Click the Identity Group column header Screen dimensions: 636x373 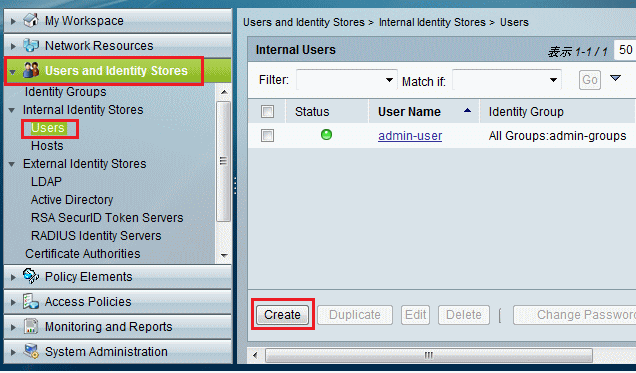tap(558, 111)
